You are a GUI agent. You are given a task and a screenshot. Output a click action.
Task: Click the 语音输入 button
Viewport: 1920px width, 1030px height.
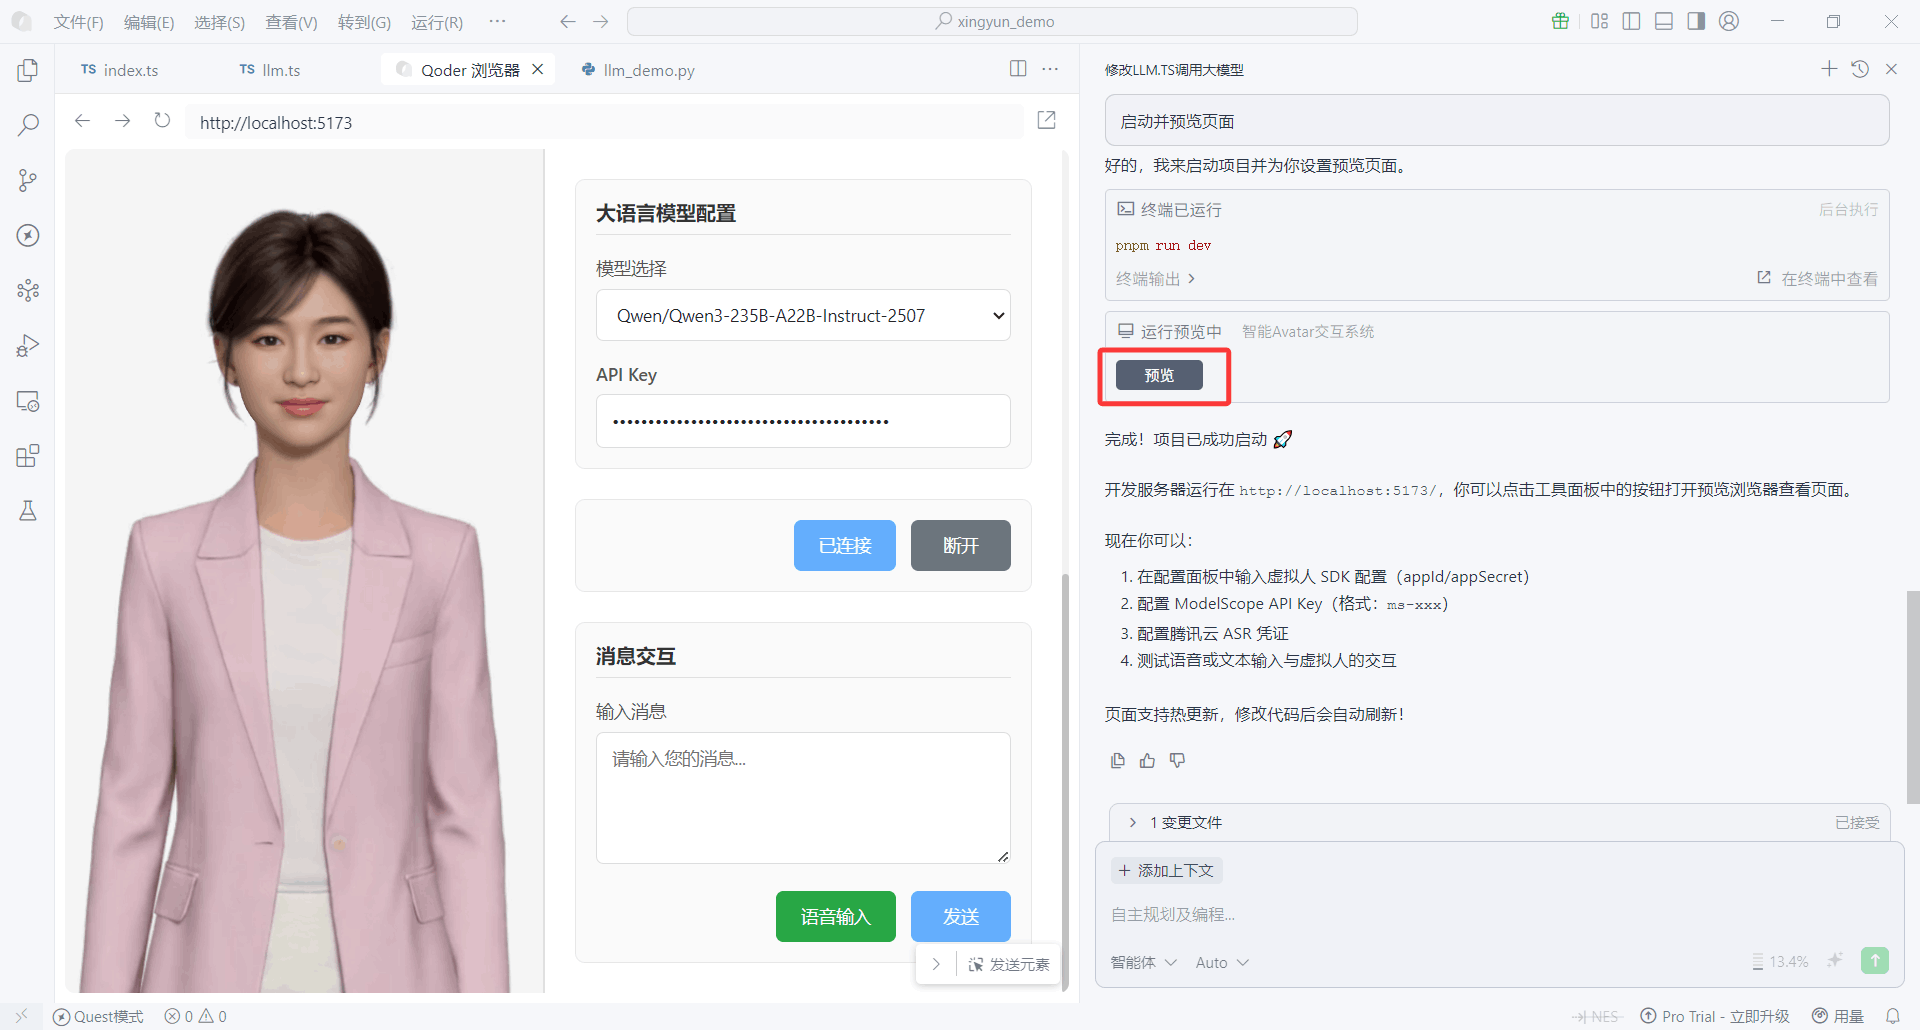tap(836, 916)
